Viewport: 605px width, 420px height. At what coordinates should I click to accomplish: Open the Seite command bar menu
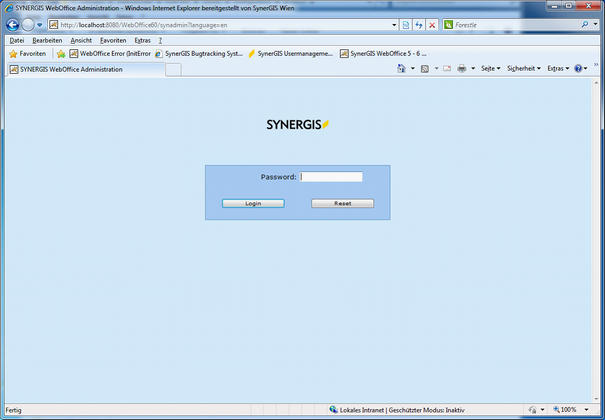pyautogui.click(x=490, y=68)
